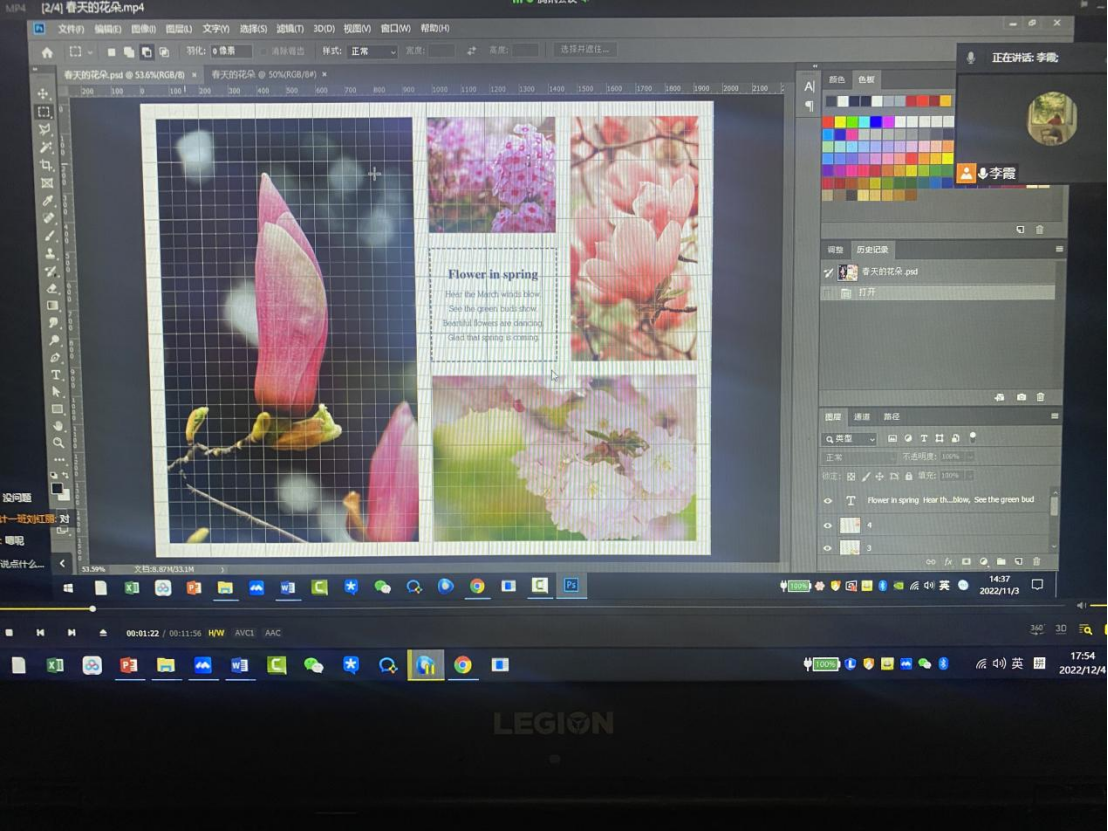Create a history snapshot with camera icon

pyautogui.click(x=1021, y=397)
